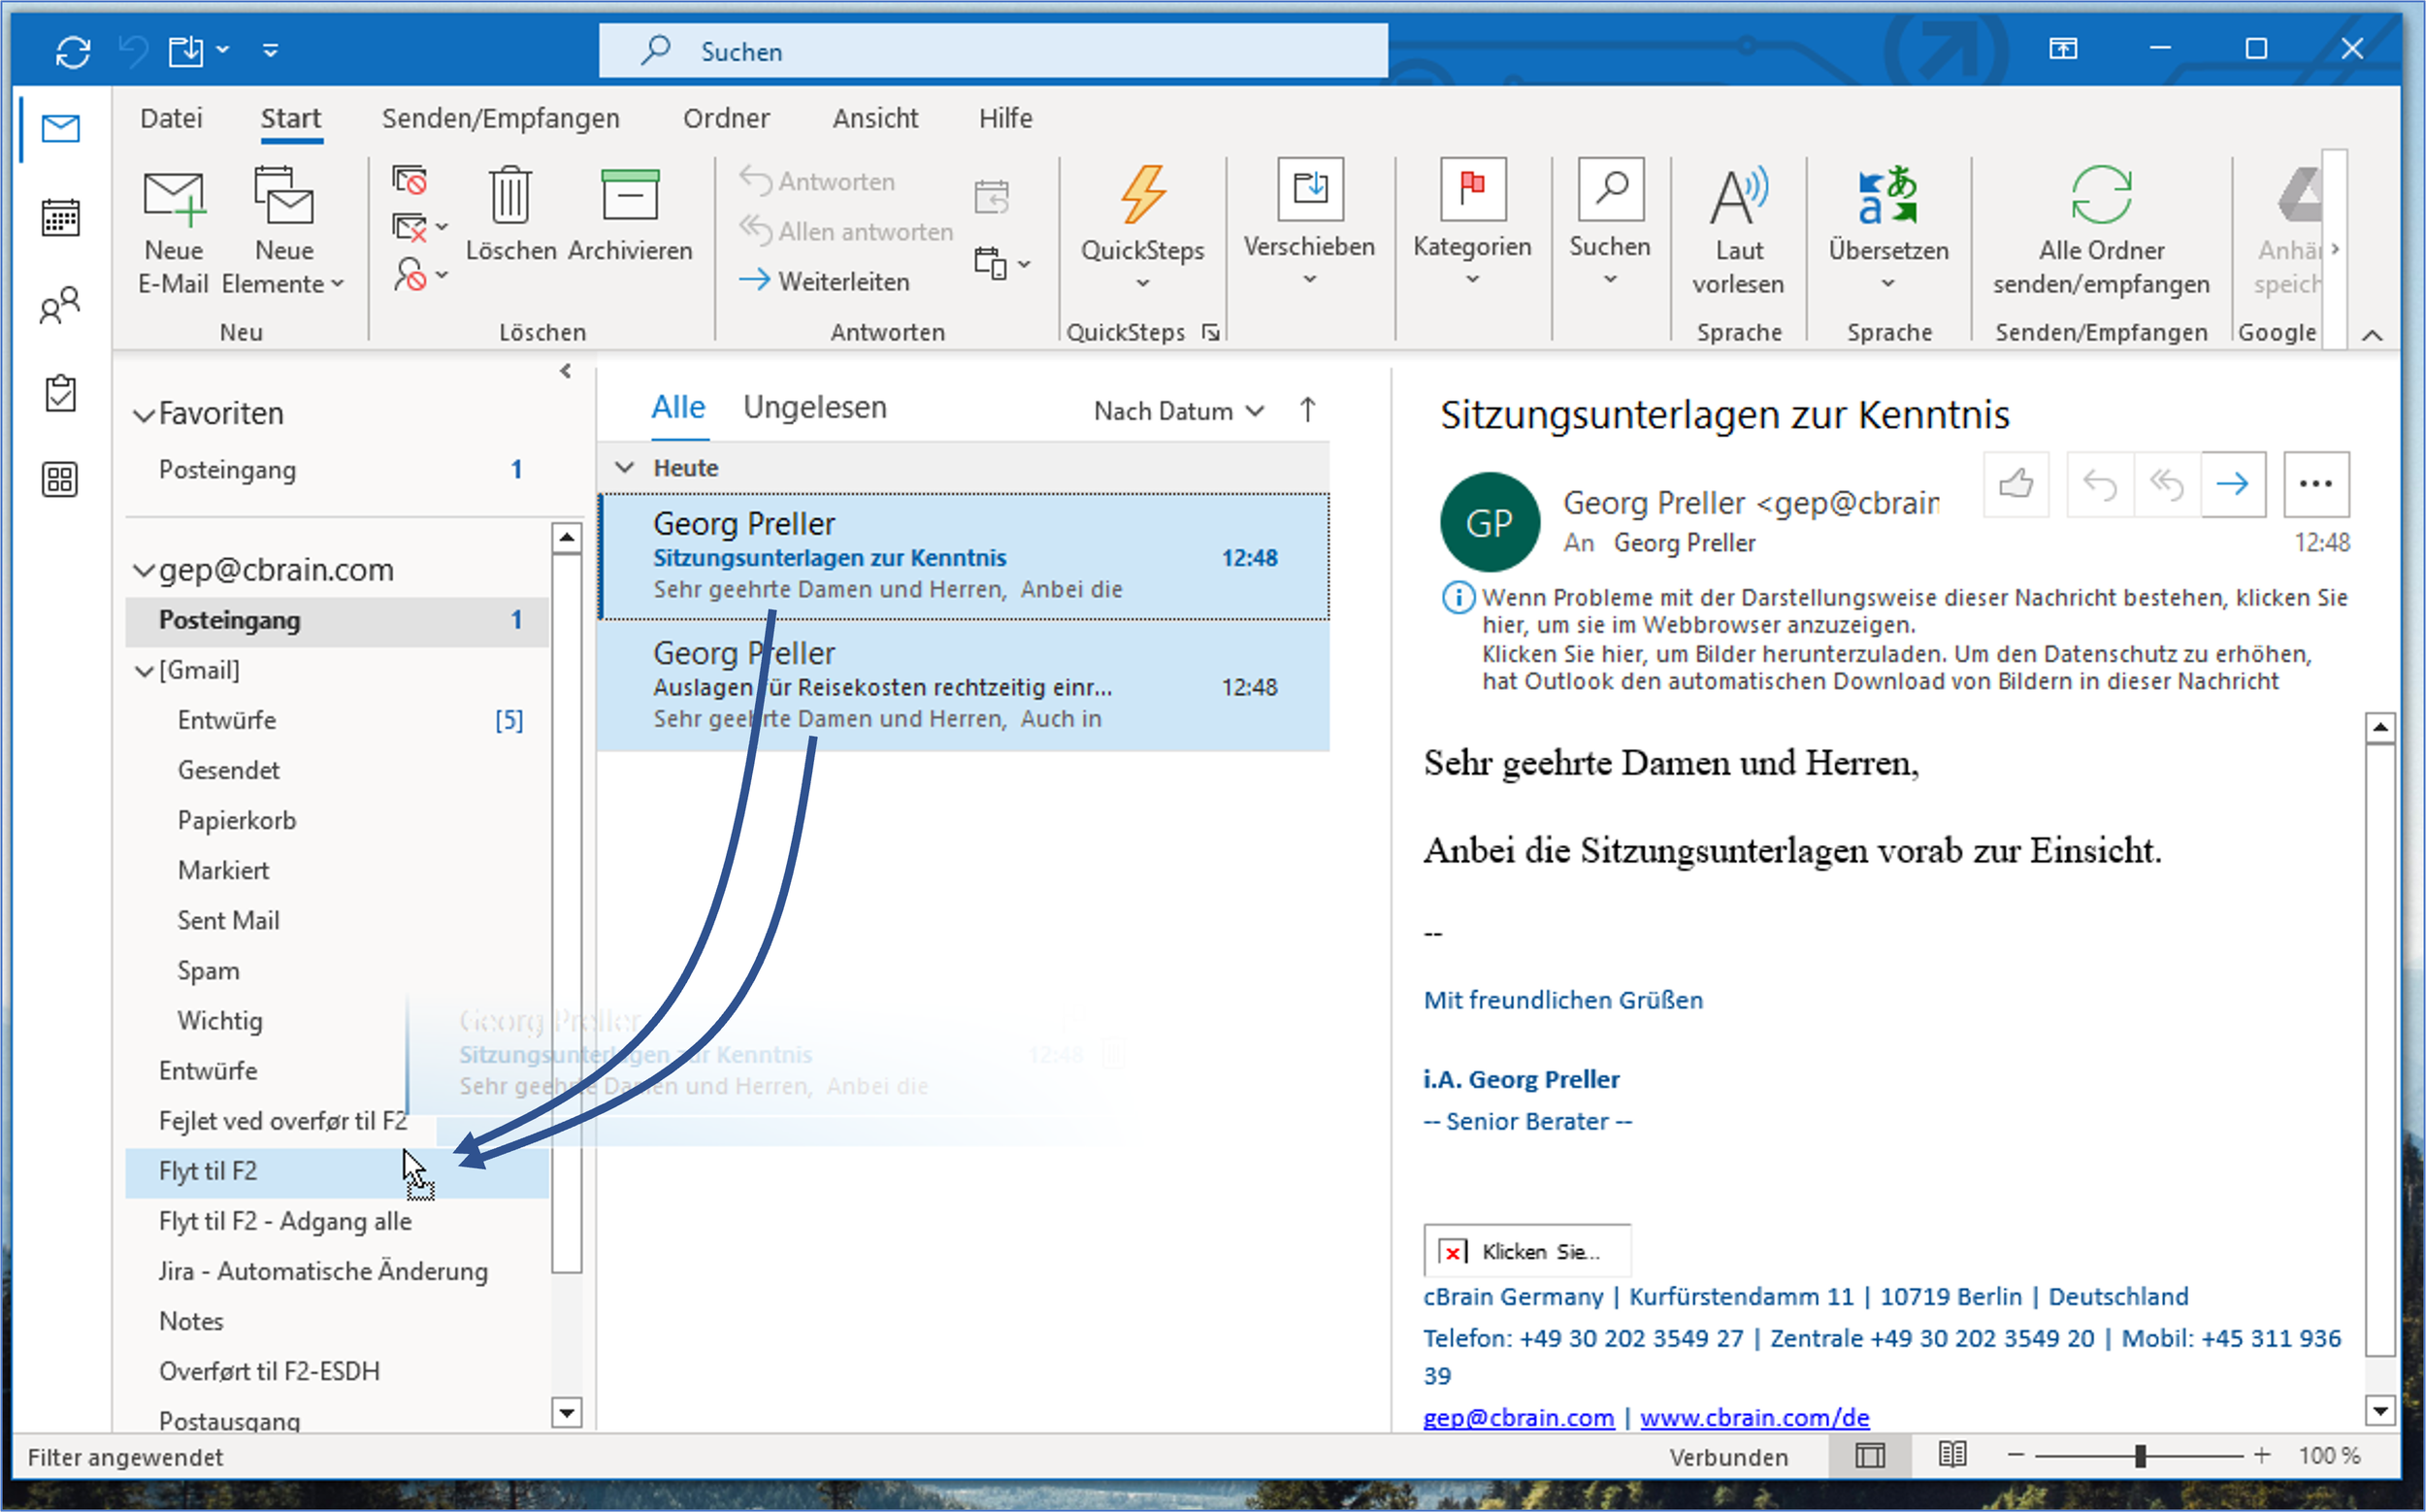Toggle normal view button in status bar

click(x=1869, y=1455)
